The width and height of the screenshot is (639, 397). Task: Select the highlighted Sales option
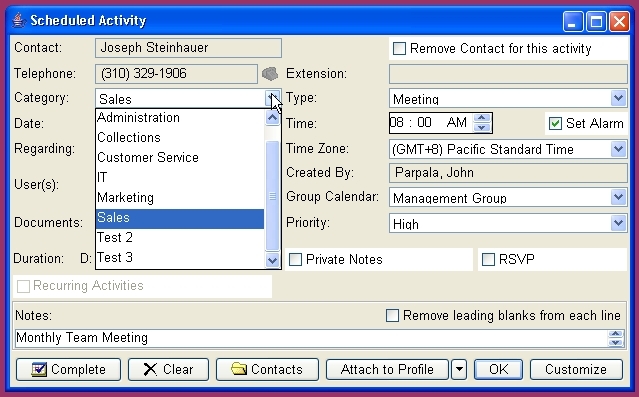[x=180, y=218]
